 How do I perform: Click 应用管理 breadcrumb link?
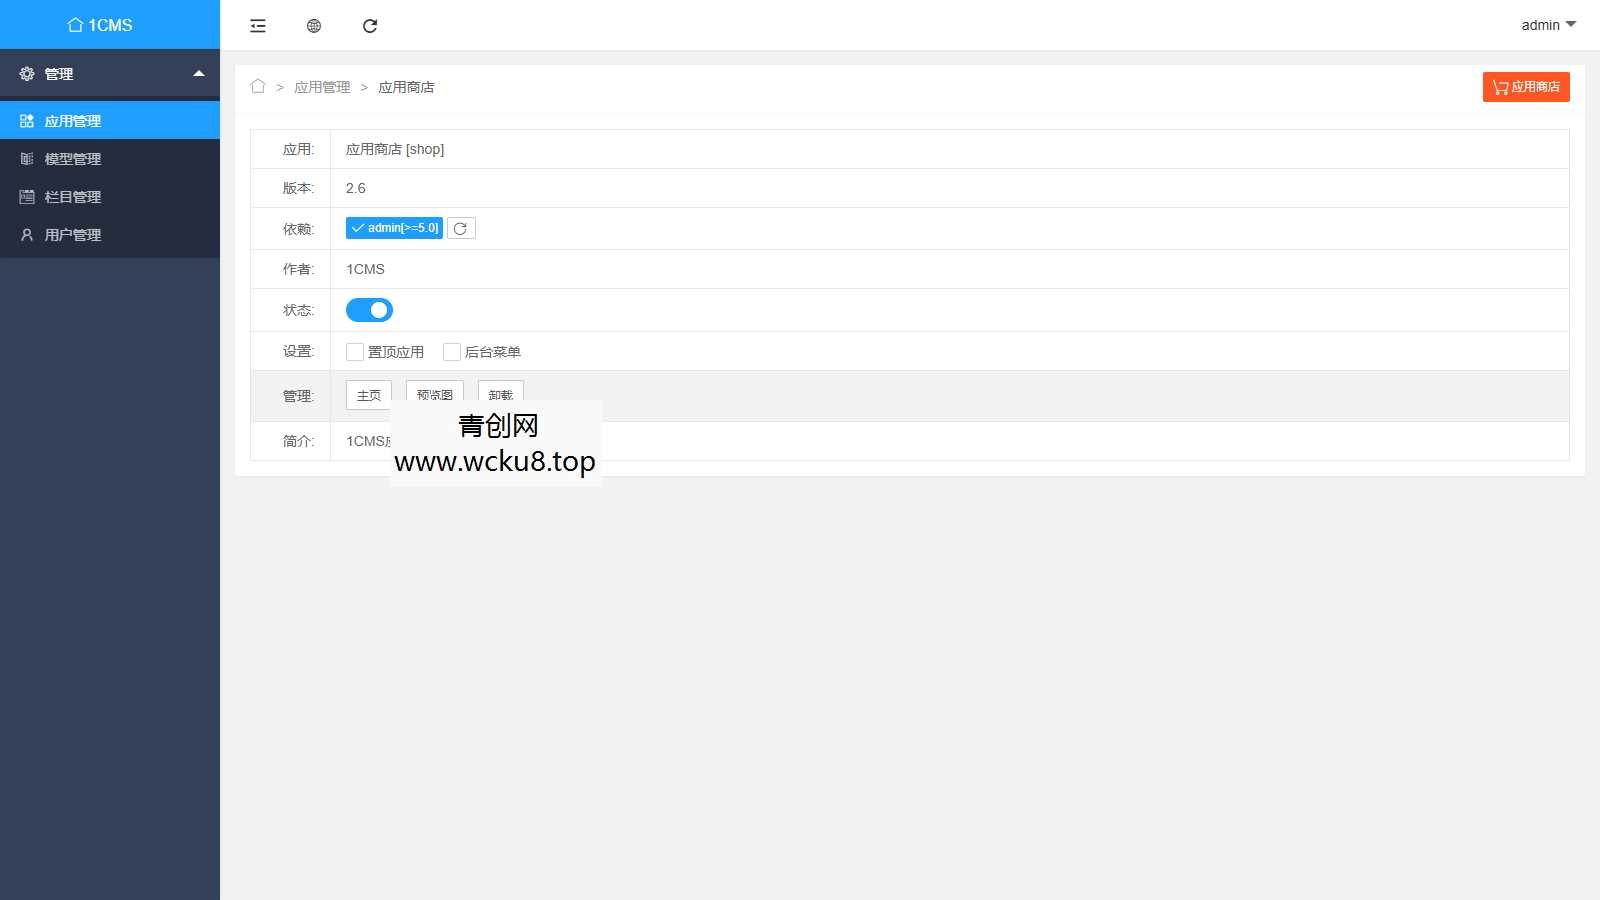click(322, 87)
